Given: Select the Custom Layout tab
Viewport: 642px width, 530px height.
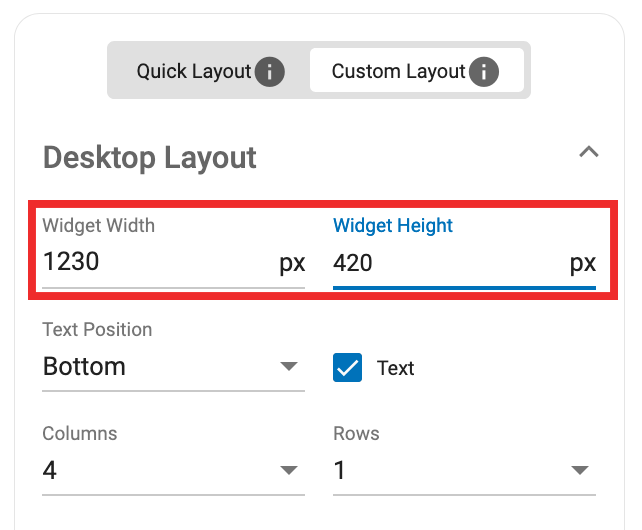Looking at the screenshot, I should 398,72.
